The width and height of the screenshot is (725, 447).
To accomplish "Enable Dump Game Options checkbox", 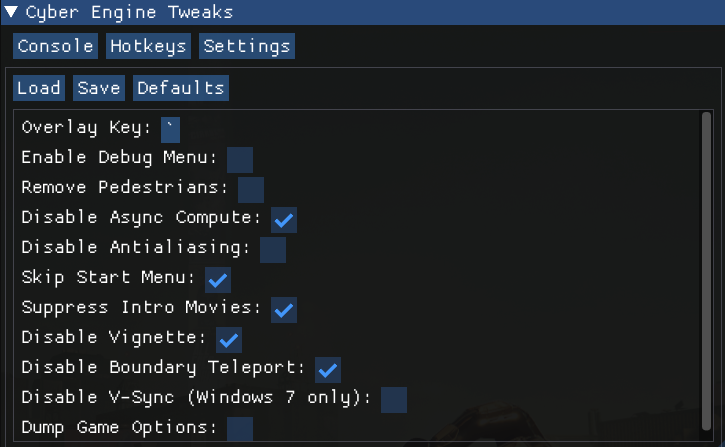I will (x=240, y=430).
